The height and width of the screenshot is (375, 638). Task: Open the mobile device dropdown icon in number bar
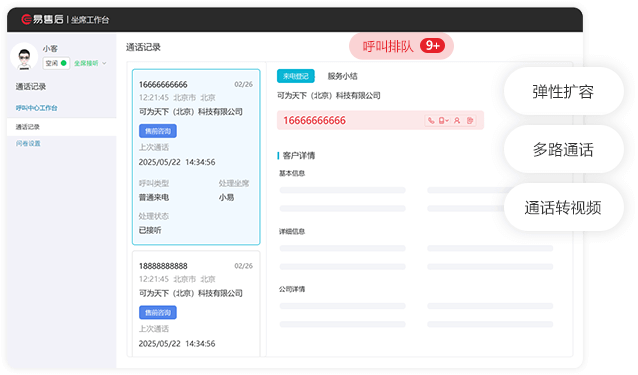(x=444, y=121)
